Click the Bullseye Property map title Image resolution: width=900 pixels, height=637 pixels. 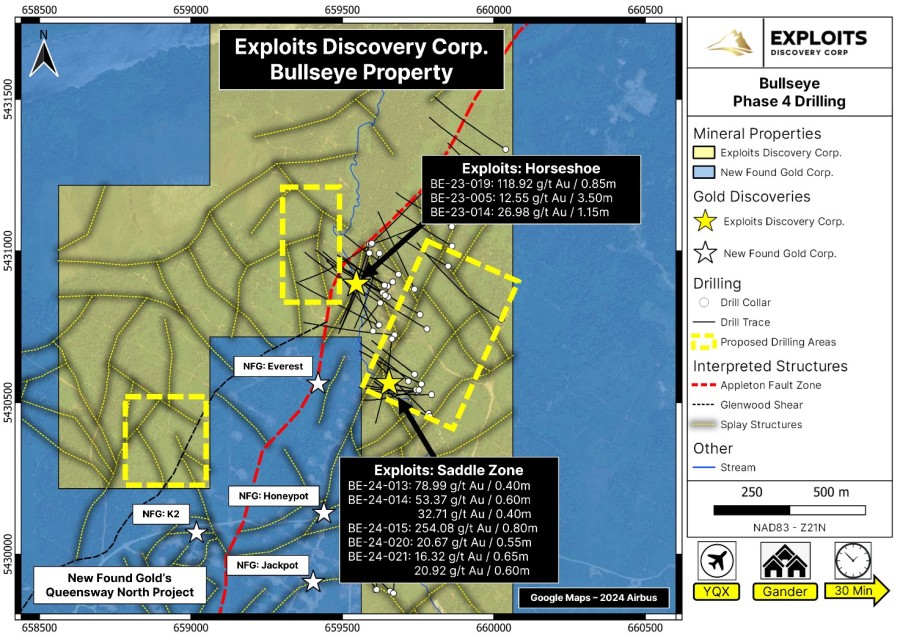(362, 72)
